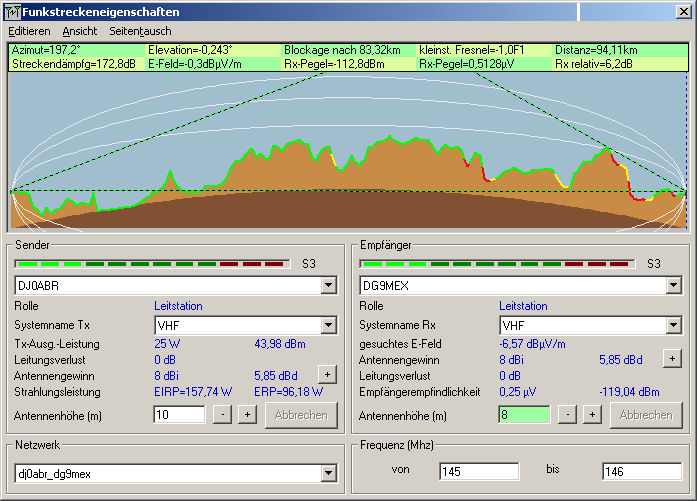
Task: Decrease Sender Antennenhöhe with minus button
Action: (222, 415)
